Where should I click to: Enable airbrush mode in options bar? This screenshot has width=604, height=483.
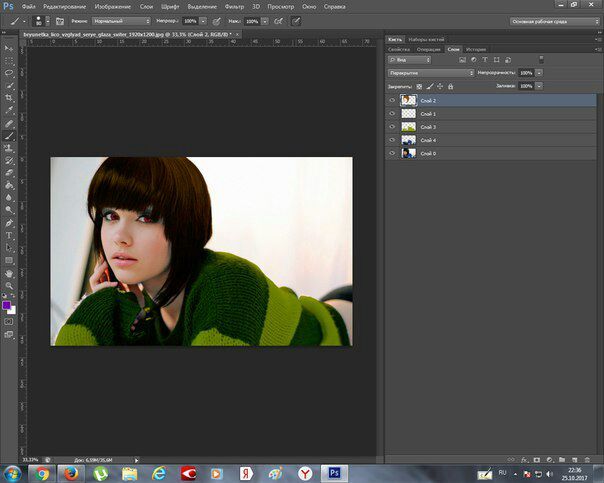(278, 21)
